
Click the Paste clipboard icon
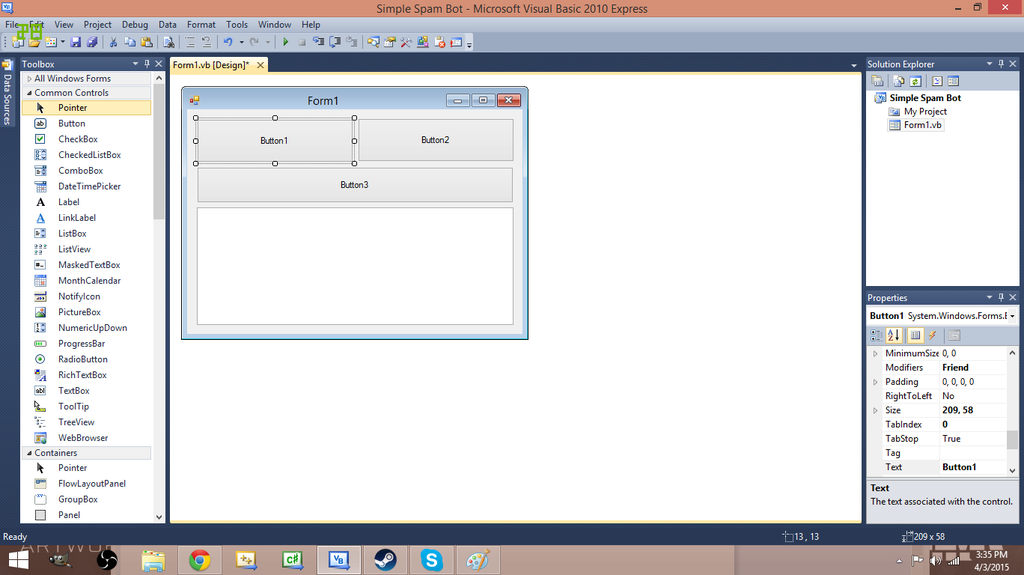click(147, 42)
